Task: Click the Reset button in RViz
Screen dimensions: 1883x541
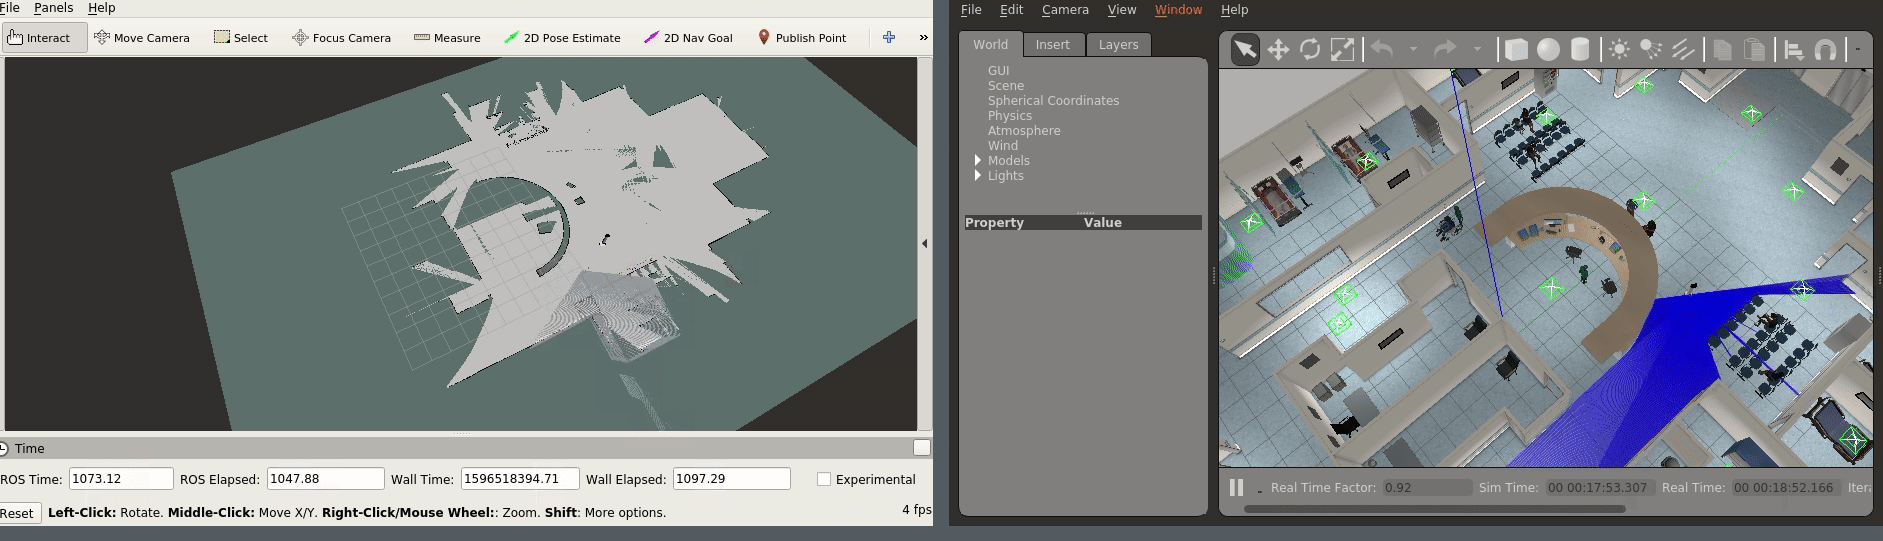Action: [18, 513]
